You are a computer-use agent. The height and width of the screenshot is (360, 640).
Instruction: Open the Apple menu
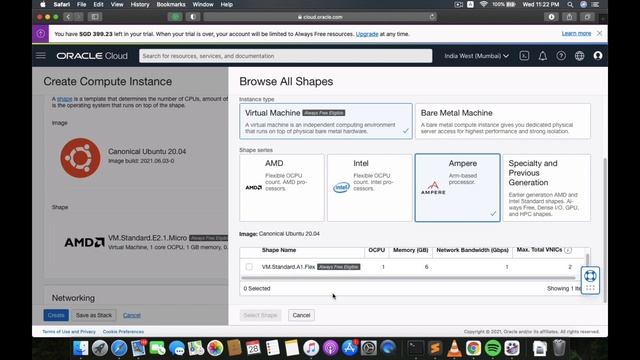coord(42,4)
